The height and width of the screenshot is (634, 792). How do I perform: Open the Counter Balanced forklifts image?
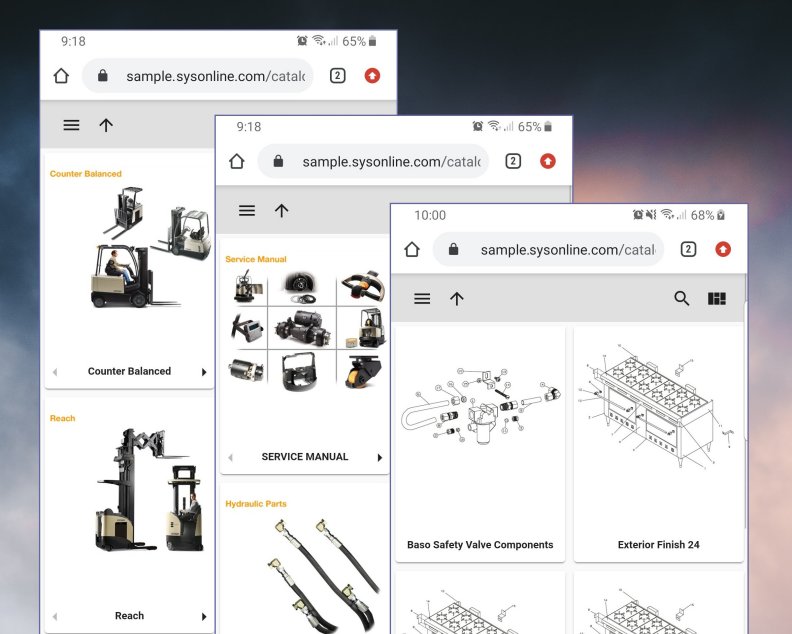tap(151, 247)
